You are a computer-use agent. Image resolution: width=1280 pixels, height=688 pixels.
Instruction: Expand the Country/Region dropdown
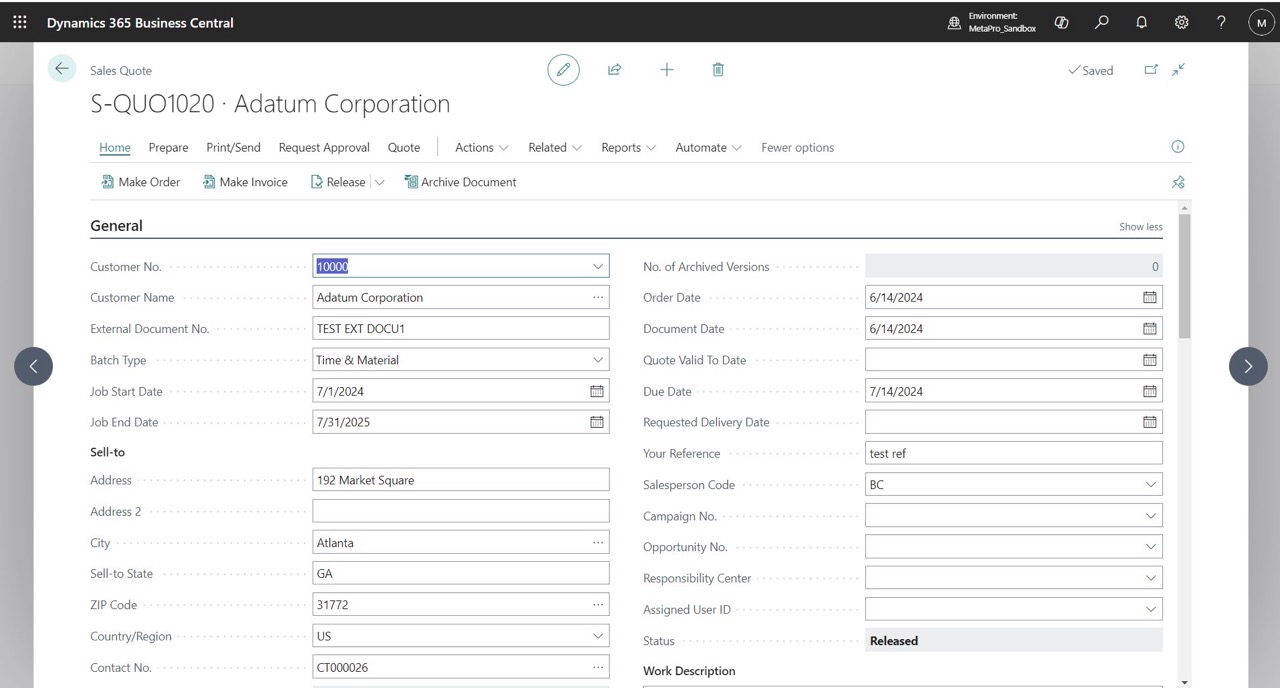598,636
